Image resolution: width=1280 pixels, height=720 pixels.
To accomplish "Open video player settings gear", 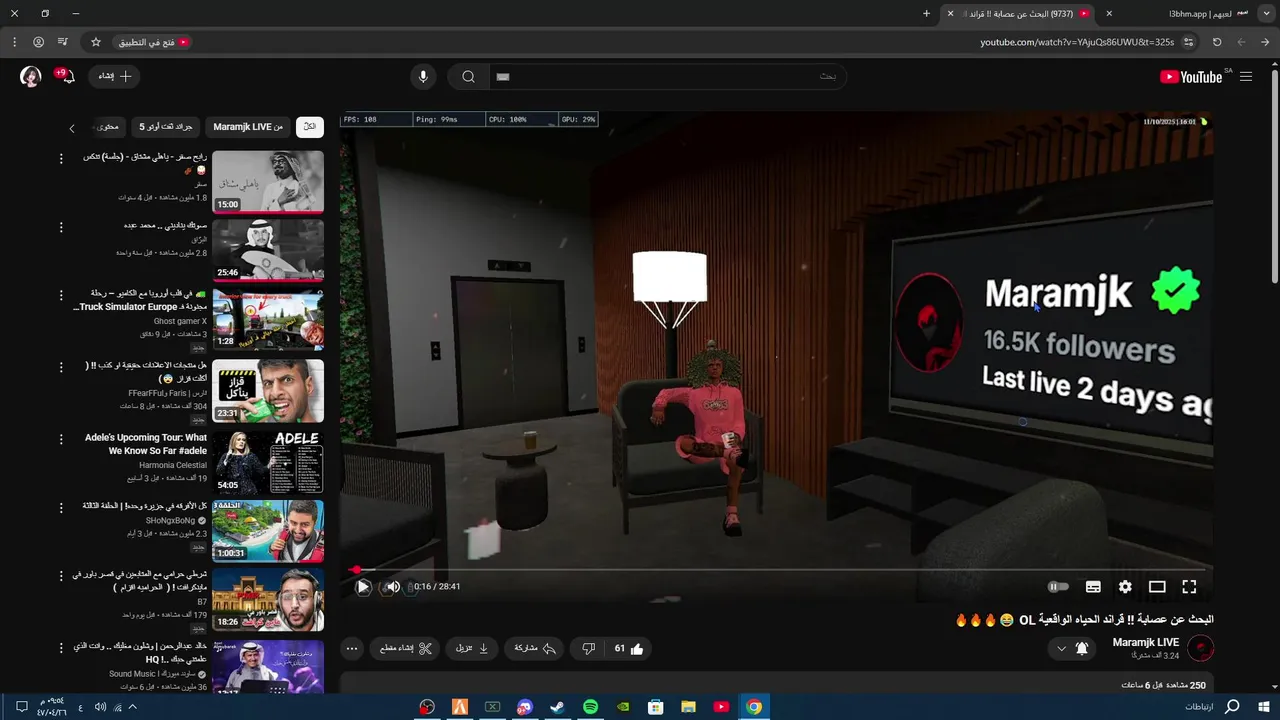I will tap(1125, 587).
